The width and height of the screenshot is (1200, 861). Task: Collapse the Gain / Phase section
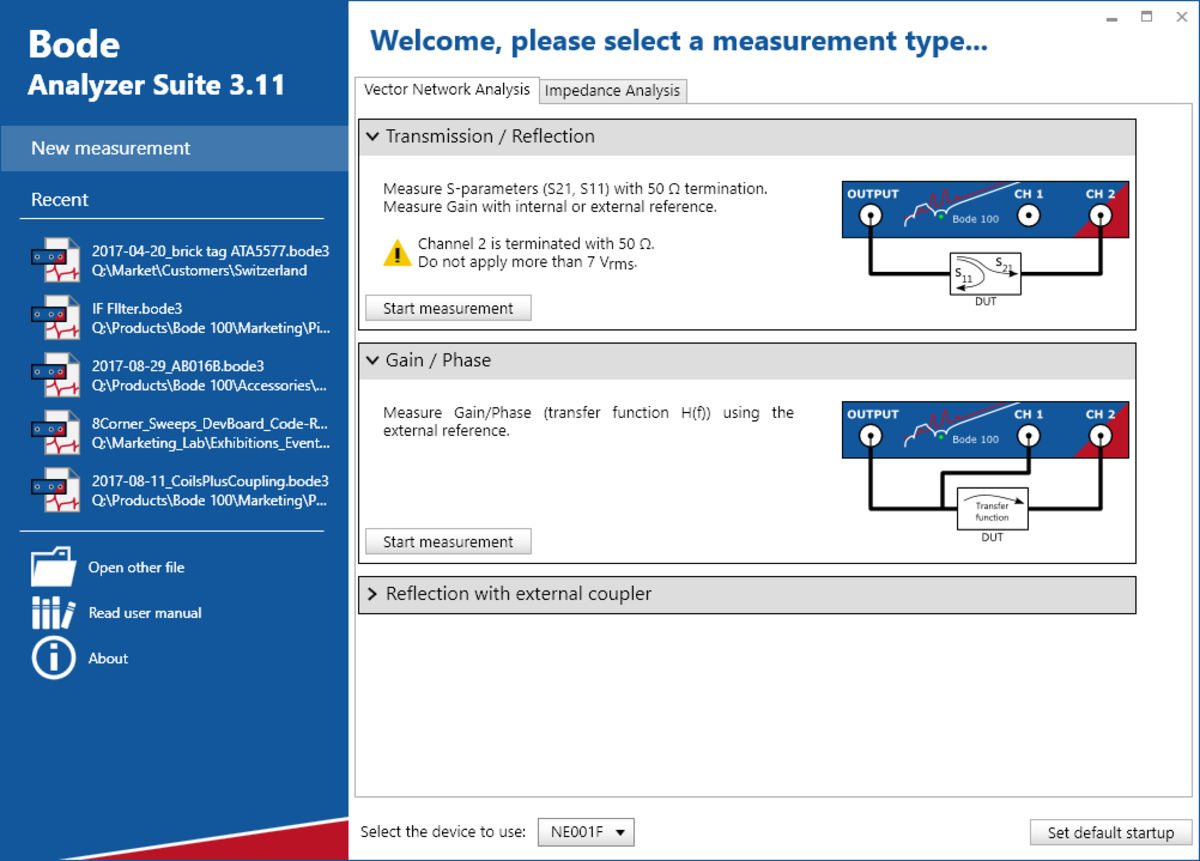pyautogui.click(x=372, y=361)
